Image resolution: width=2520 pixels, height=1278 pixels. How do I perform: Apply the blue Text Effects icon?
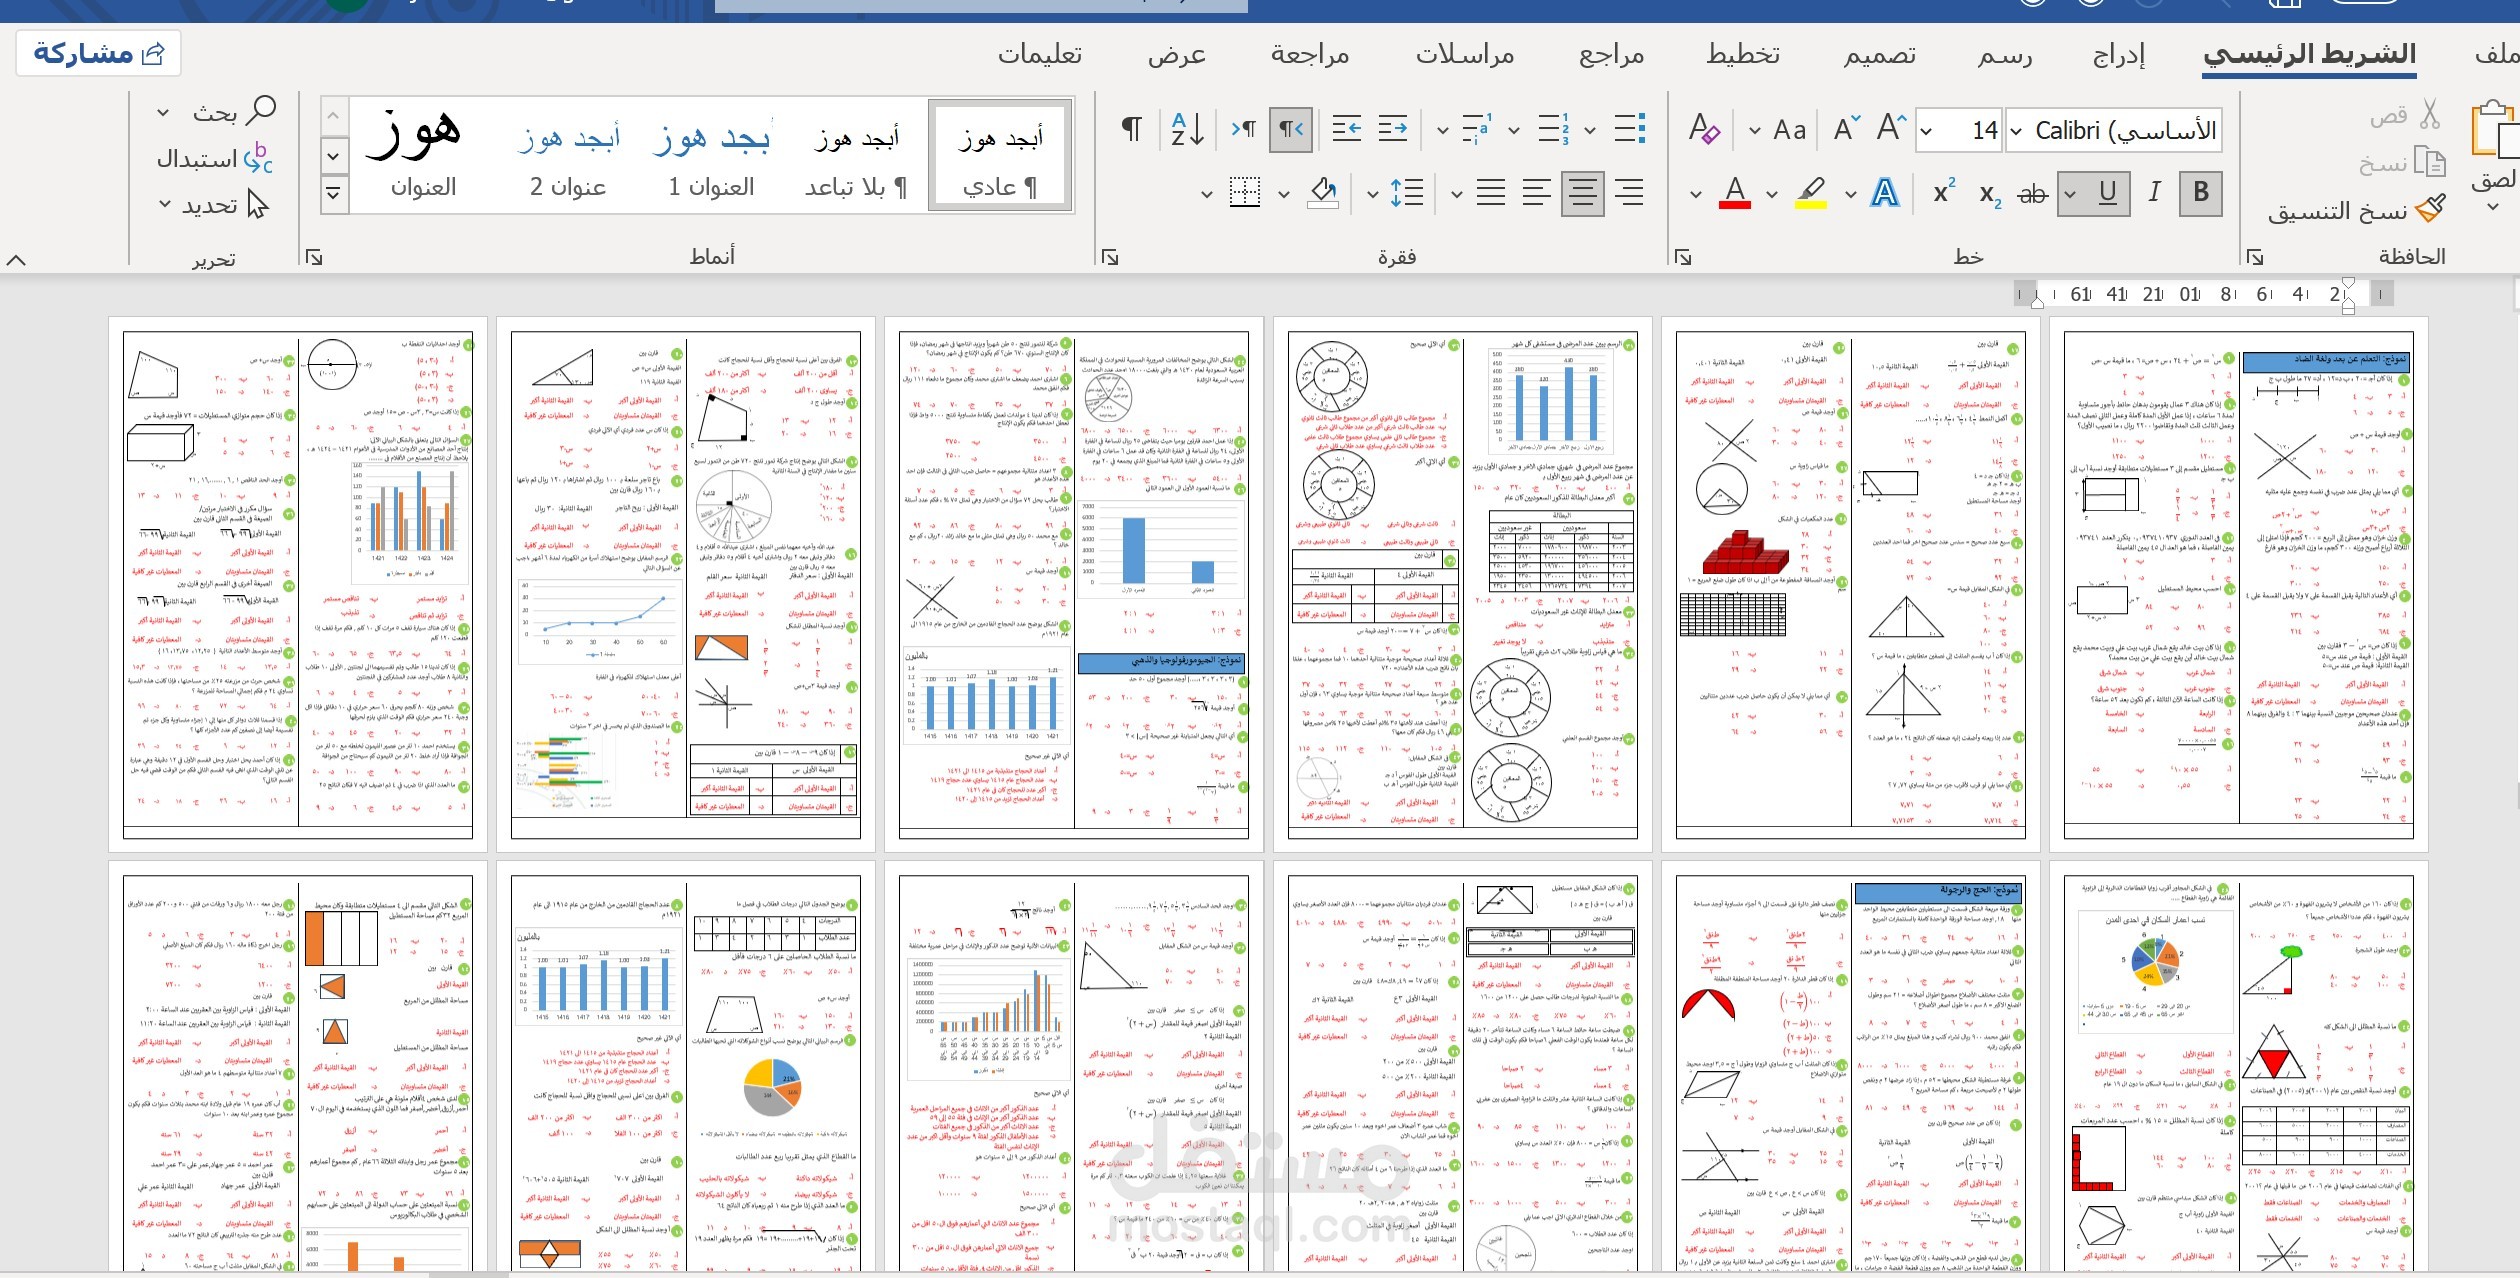1884,193
